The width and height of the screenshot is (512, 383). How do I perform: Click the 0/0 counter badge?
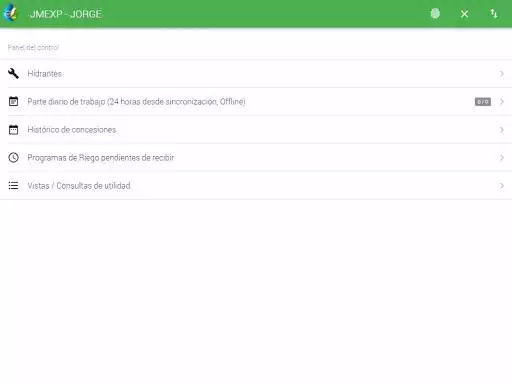click(483, 102)
